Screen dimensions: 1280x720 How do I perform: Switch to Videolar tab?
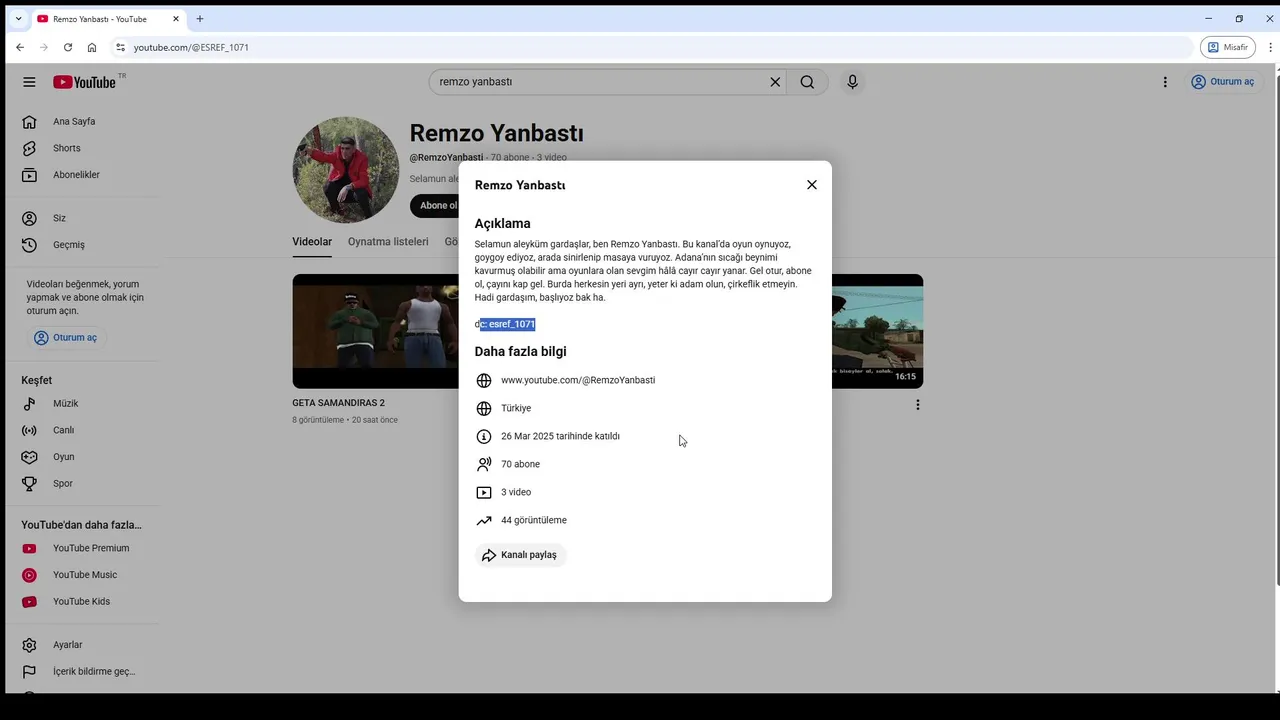(312, 242)
